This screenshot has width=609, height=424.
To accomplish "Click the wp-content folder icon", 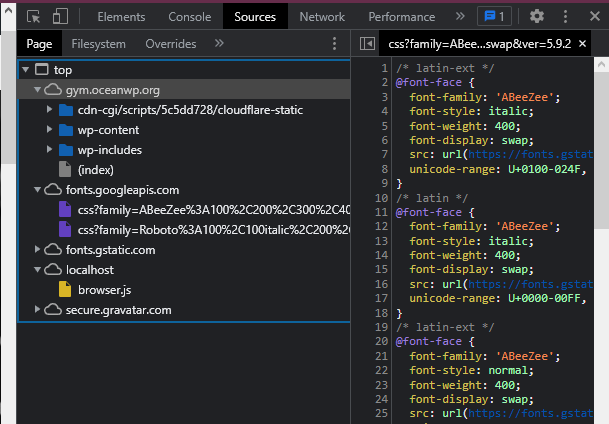I will (x=66, y=130).
